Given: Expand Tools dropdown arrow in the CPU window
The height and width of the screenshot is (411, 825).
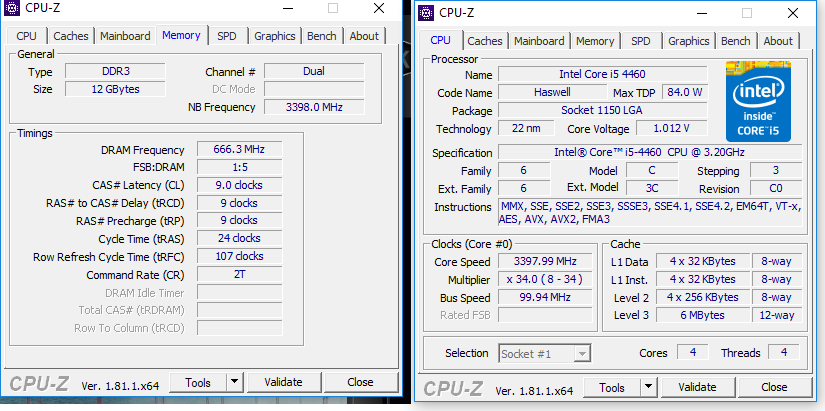Looking at the screenshot, I should point(649,388).
